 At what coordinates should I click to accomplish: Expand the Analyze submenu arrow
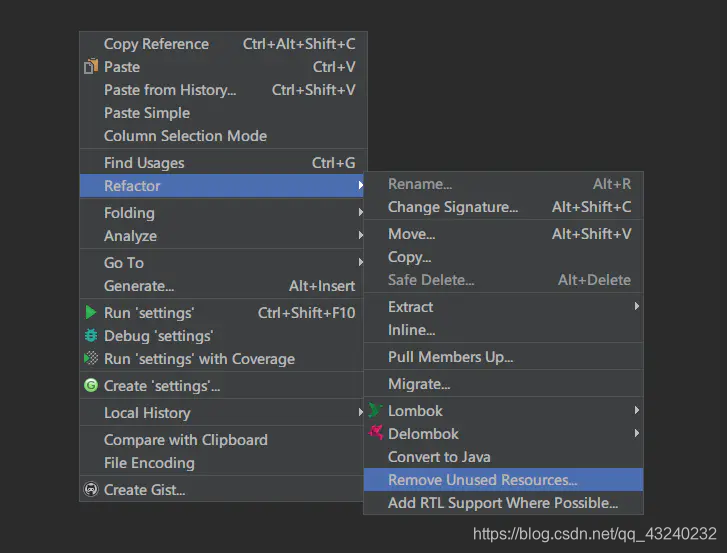(x=360, y=235)
